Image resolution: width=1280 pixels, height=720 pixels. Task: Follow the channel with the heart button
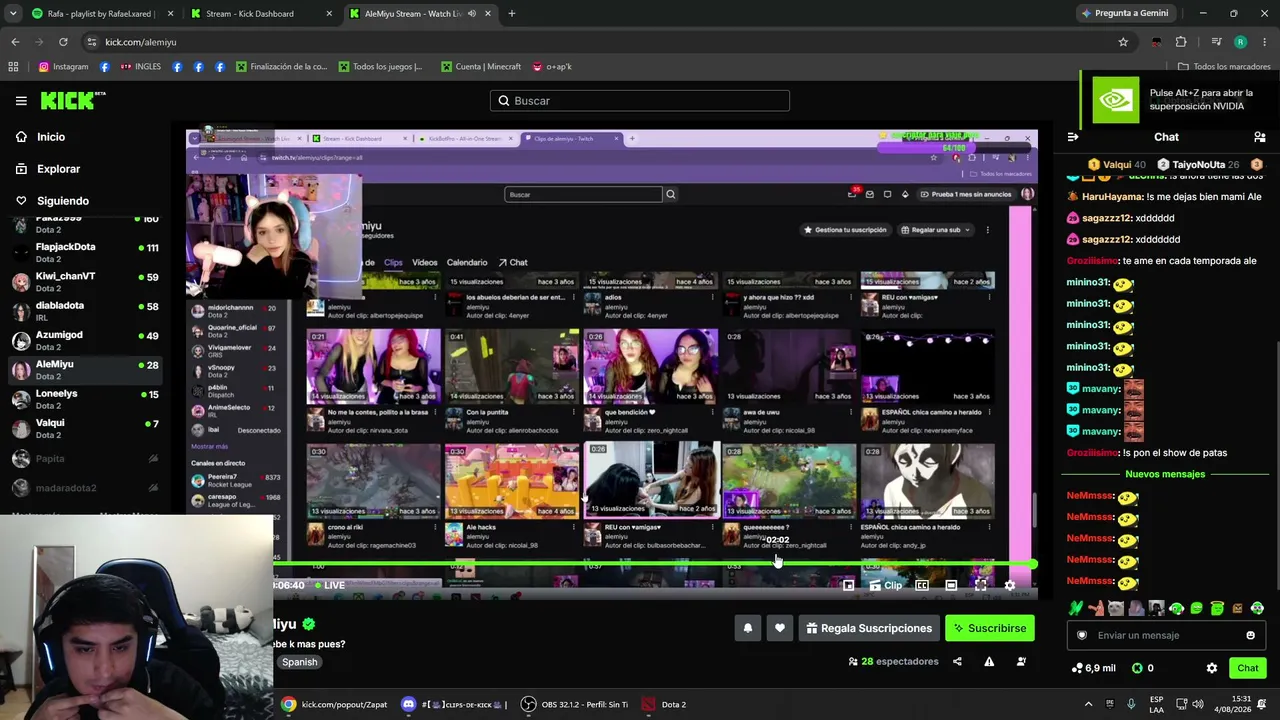[780, 628]
